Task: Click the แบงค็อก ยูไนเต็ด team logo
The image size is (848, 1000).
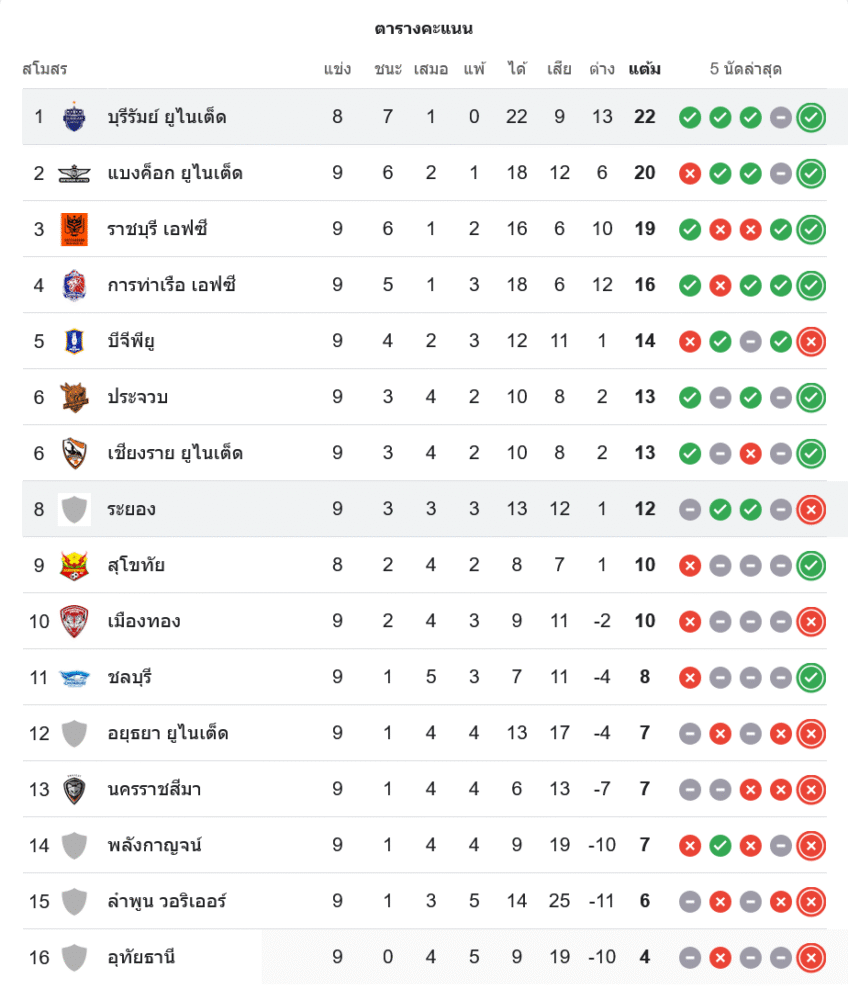Action: point(74,173)
